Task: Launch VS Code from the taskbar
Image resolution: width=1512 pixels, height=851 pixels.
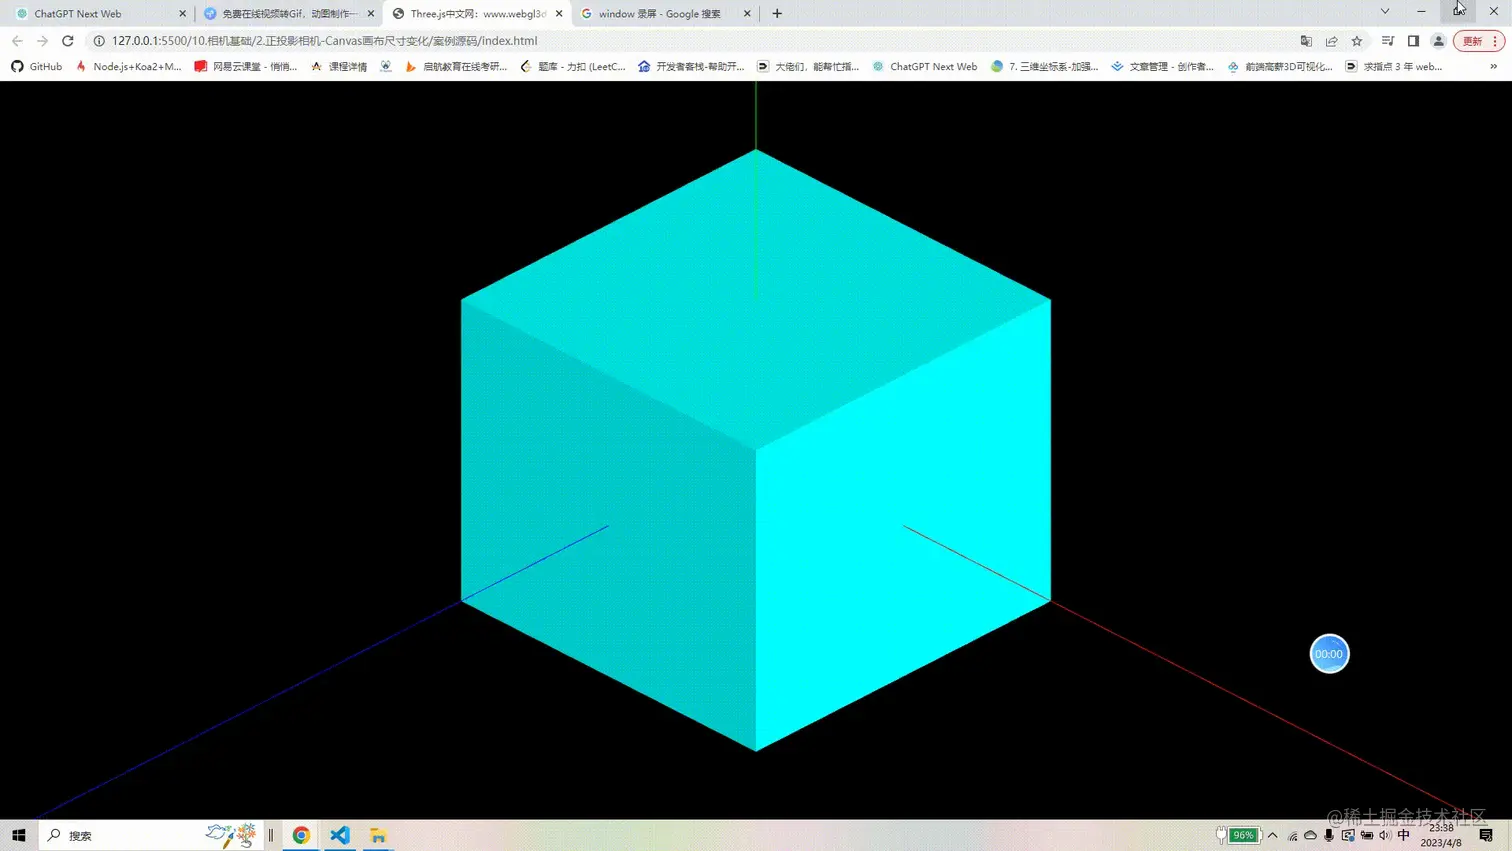Action: coord(339,835)
